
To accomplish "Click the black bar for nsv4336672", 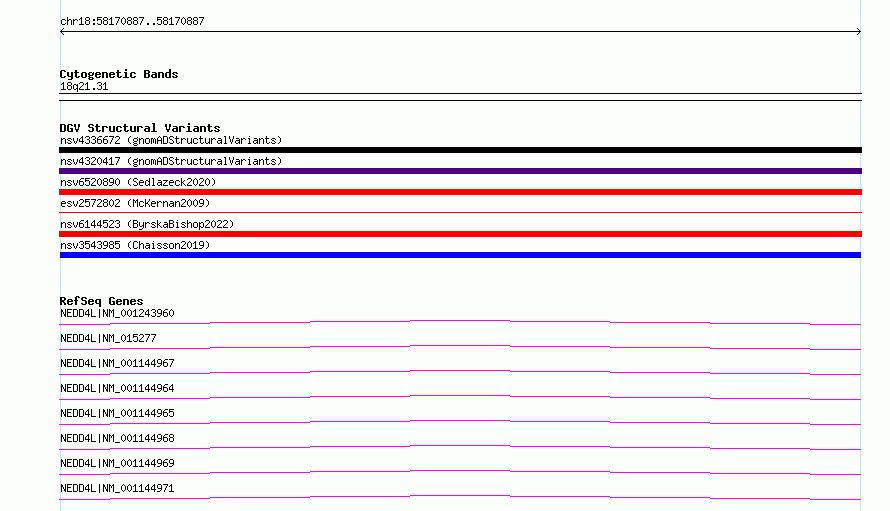I will tap(460, 150).
